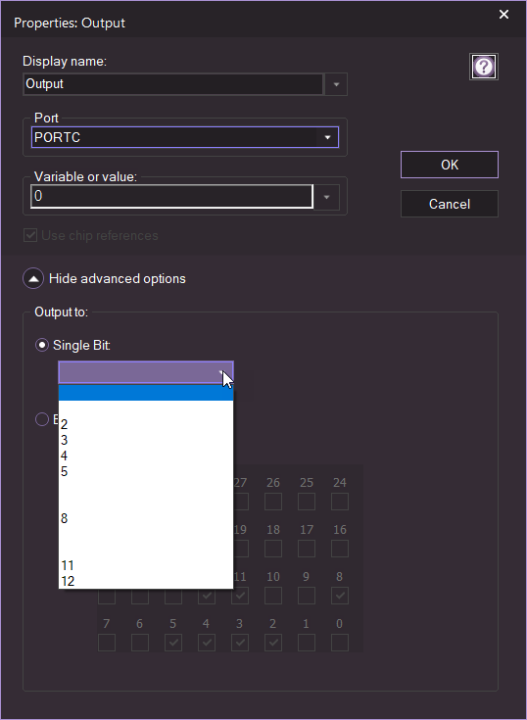
Task: Confirm with the OK button
Action: [x=449, y=164]
